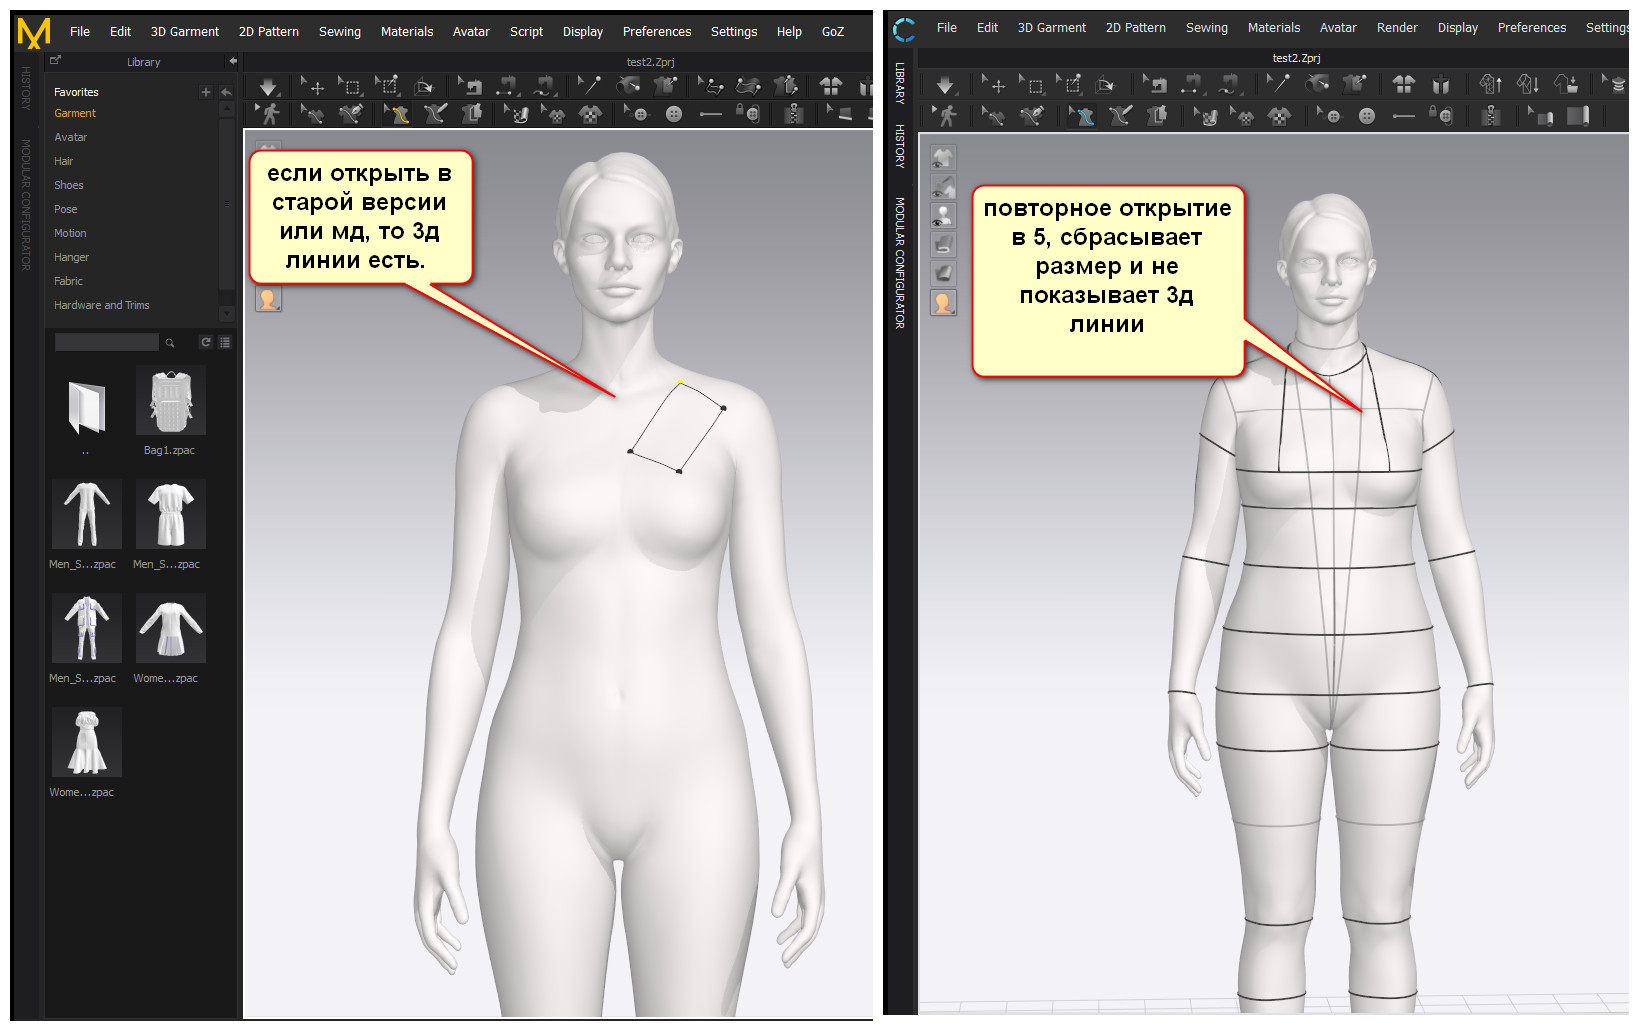Click the checkered shirt texture icon, left window
Image resolution: width=1639 pixels, height=1031 pixels.
(x=591, y=114)
